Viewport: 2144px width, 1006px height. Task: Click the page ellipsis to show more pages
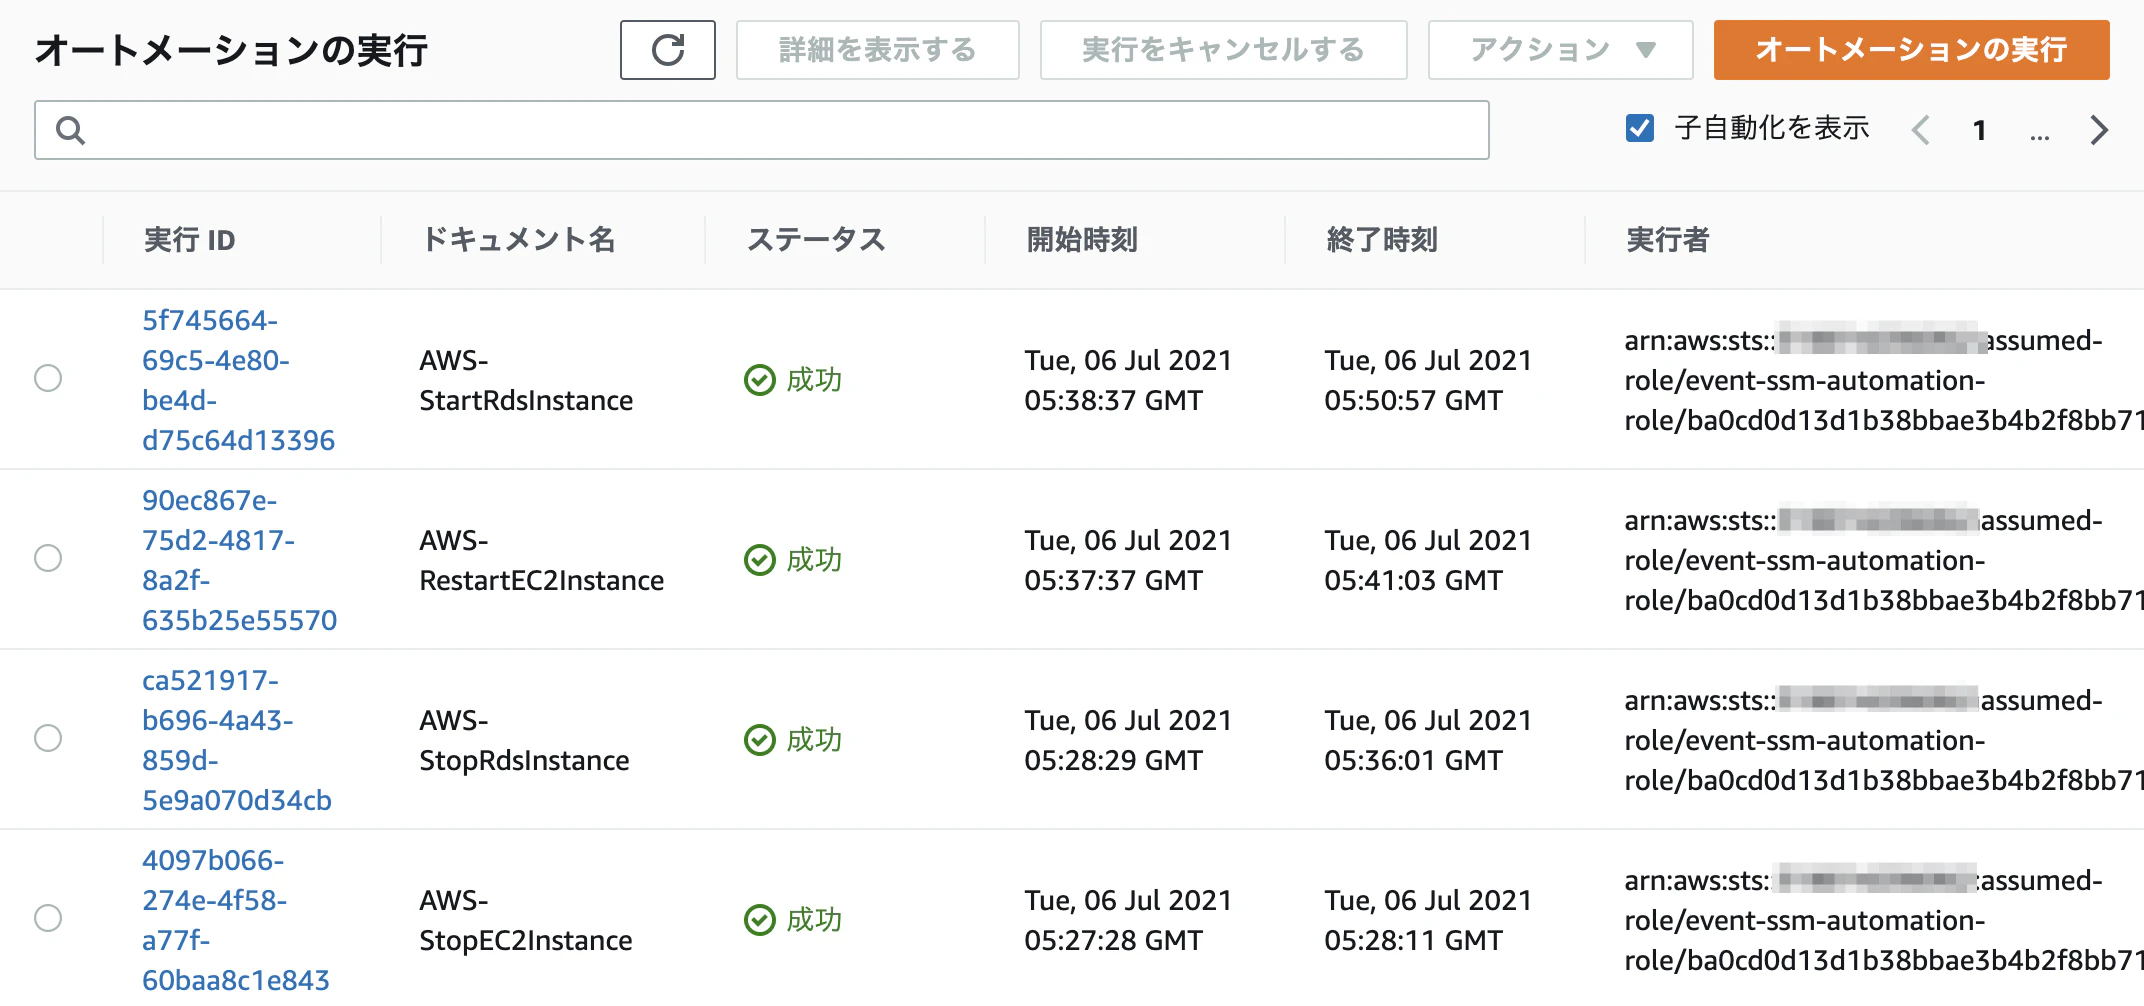coord(2040,133)
